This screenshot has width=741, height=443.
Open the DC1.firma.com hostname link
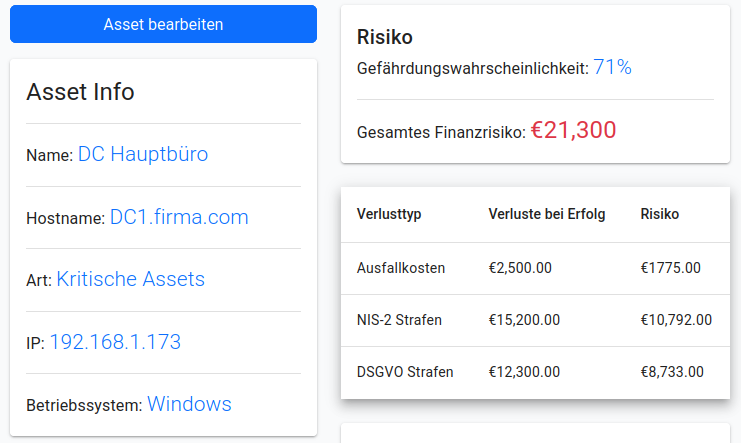tap(179, 217)
